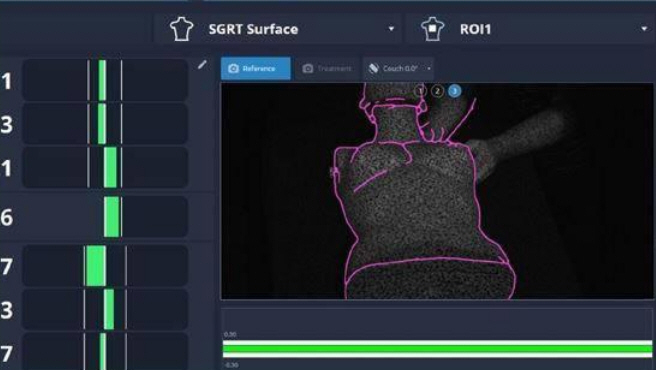Click the ROI1 label
Screen dimensions: 656x370
coord(475,29)
